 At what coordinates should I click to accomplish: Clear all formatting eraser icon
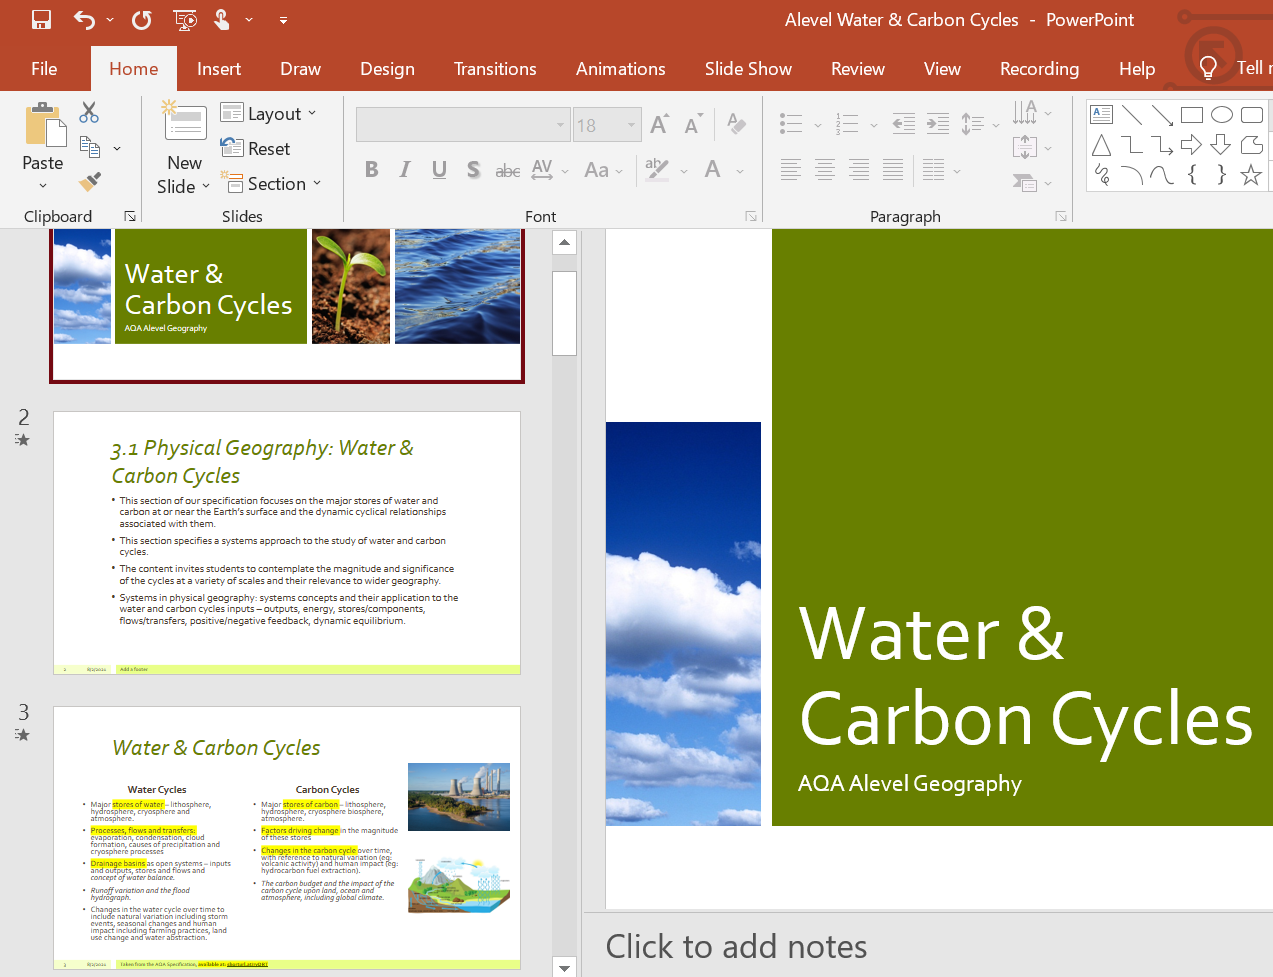(x=737, y=124)
